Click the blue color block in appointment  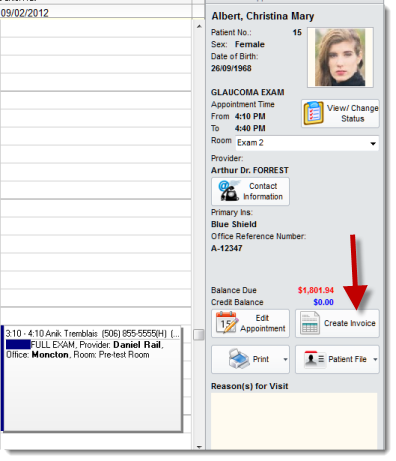18,344
